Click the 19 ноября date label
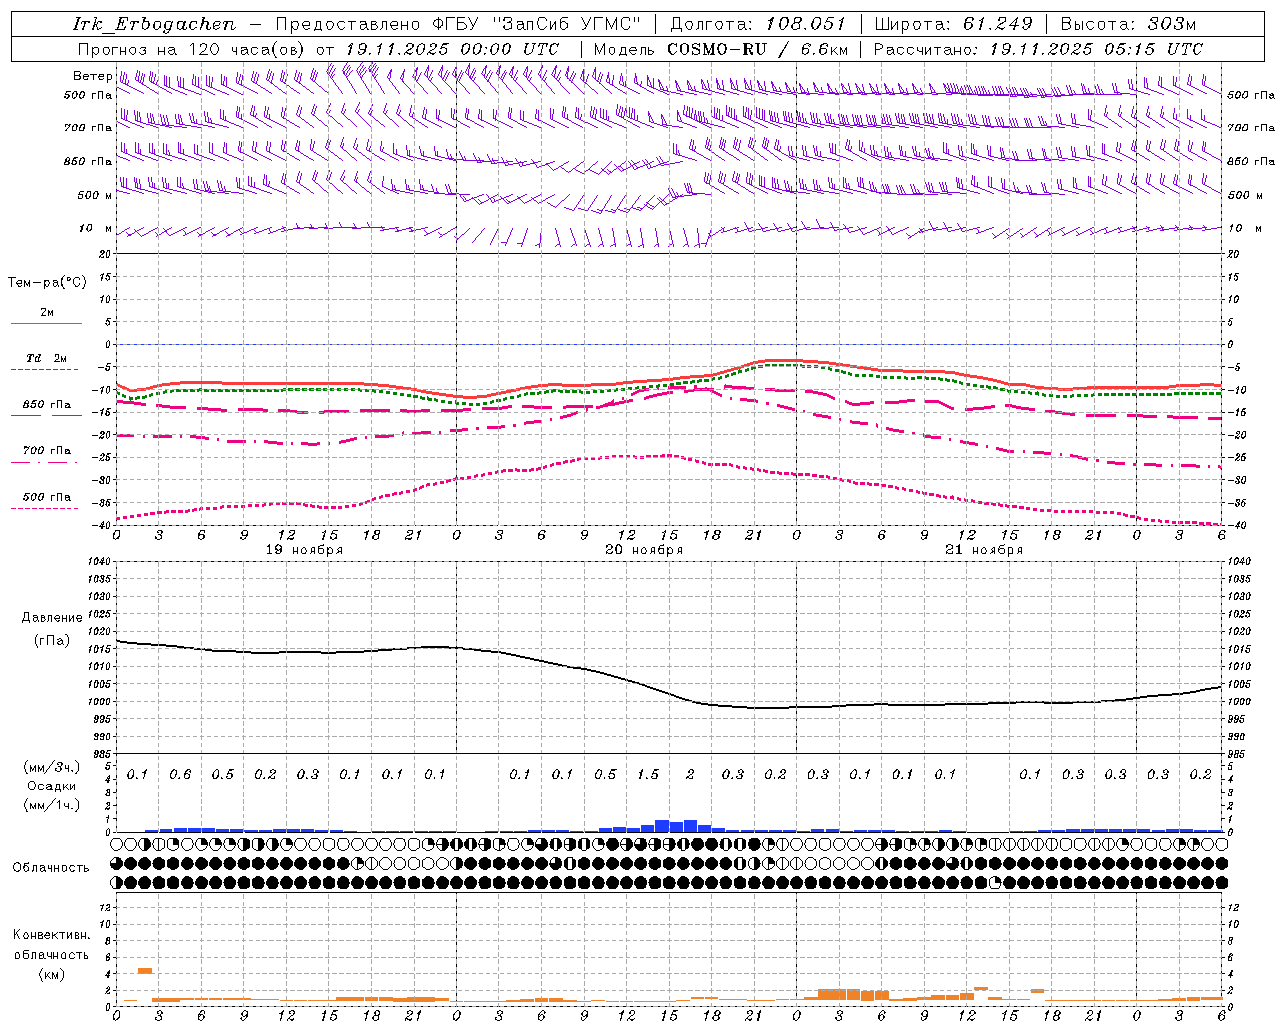This screenshot has width=1280, height=1024. pos(304,549)
